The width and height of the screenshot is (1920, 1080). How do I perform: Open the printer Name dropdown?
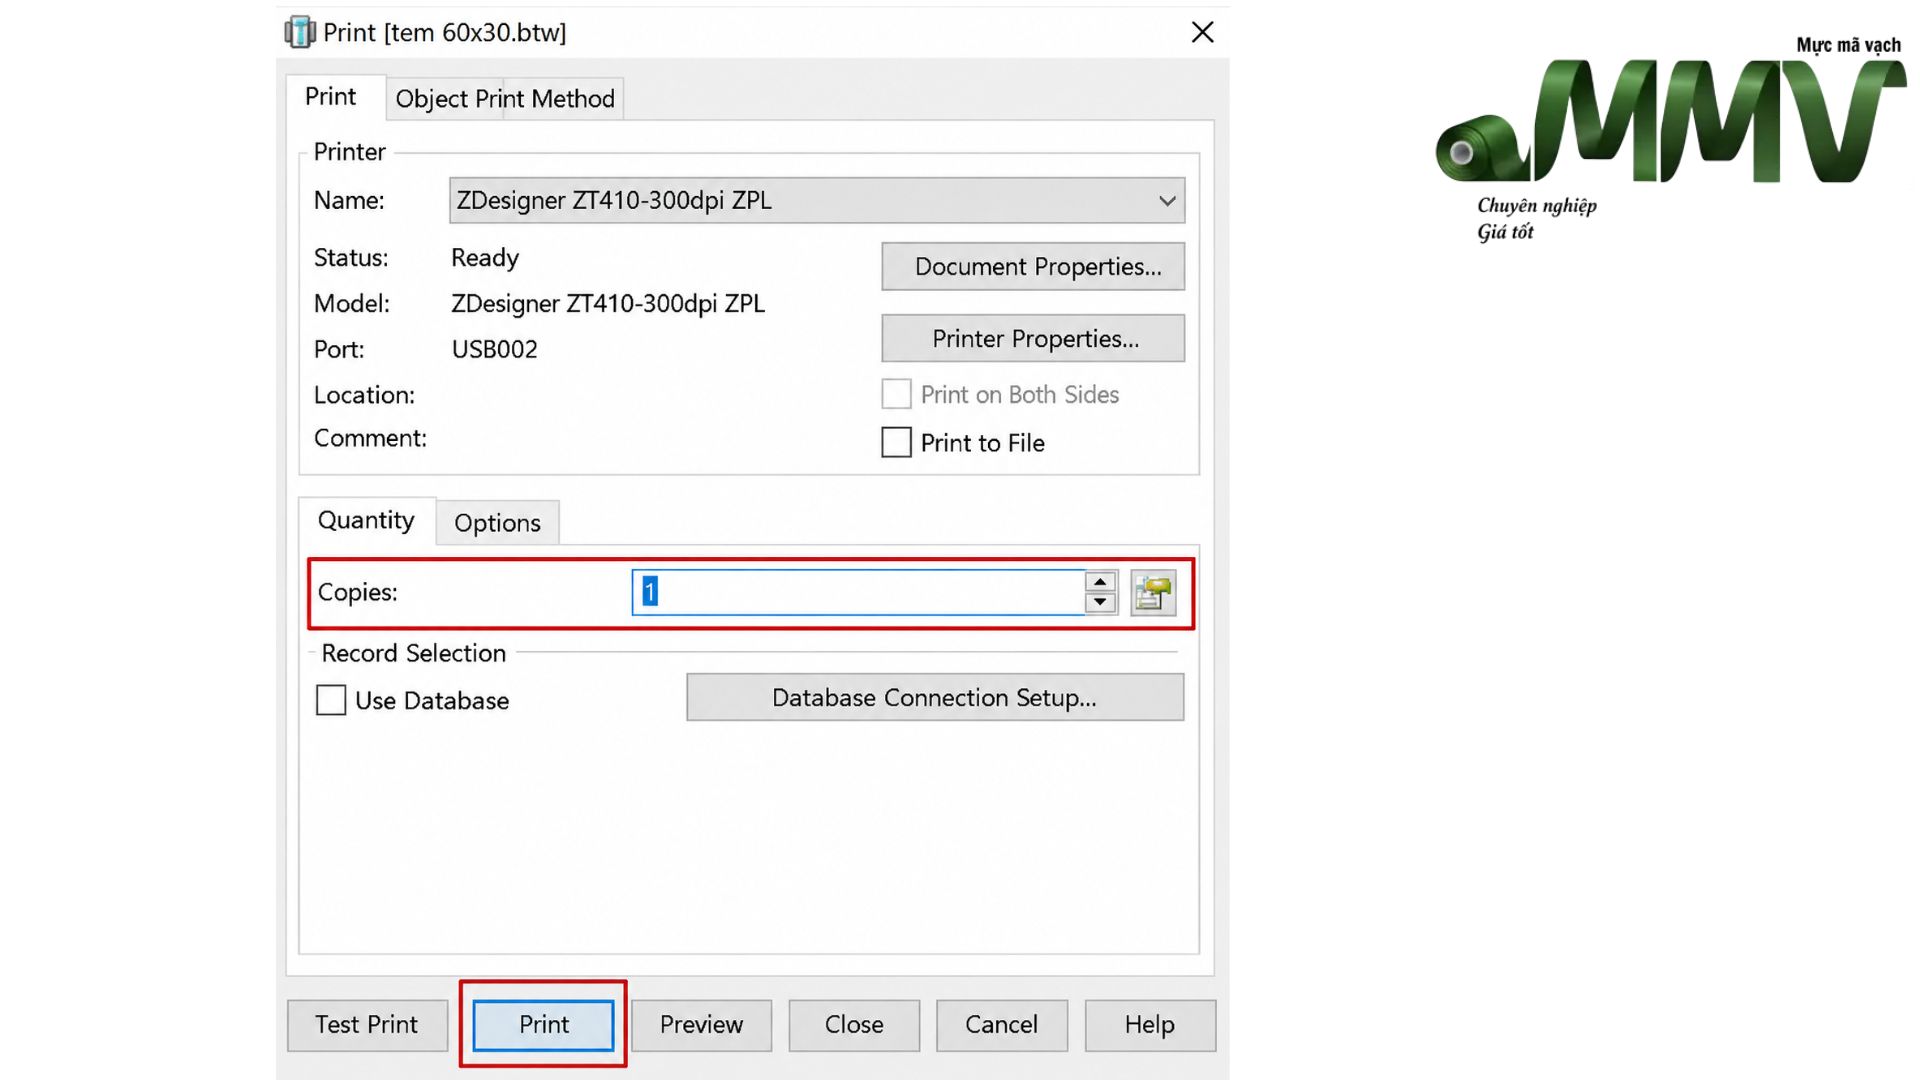(817, 200)
